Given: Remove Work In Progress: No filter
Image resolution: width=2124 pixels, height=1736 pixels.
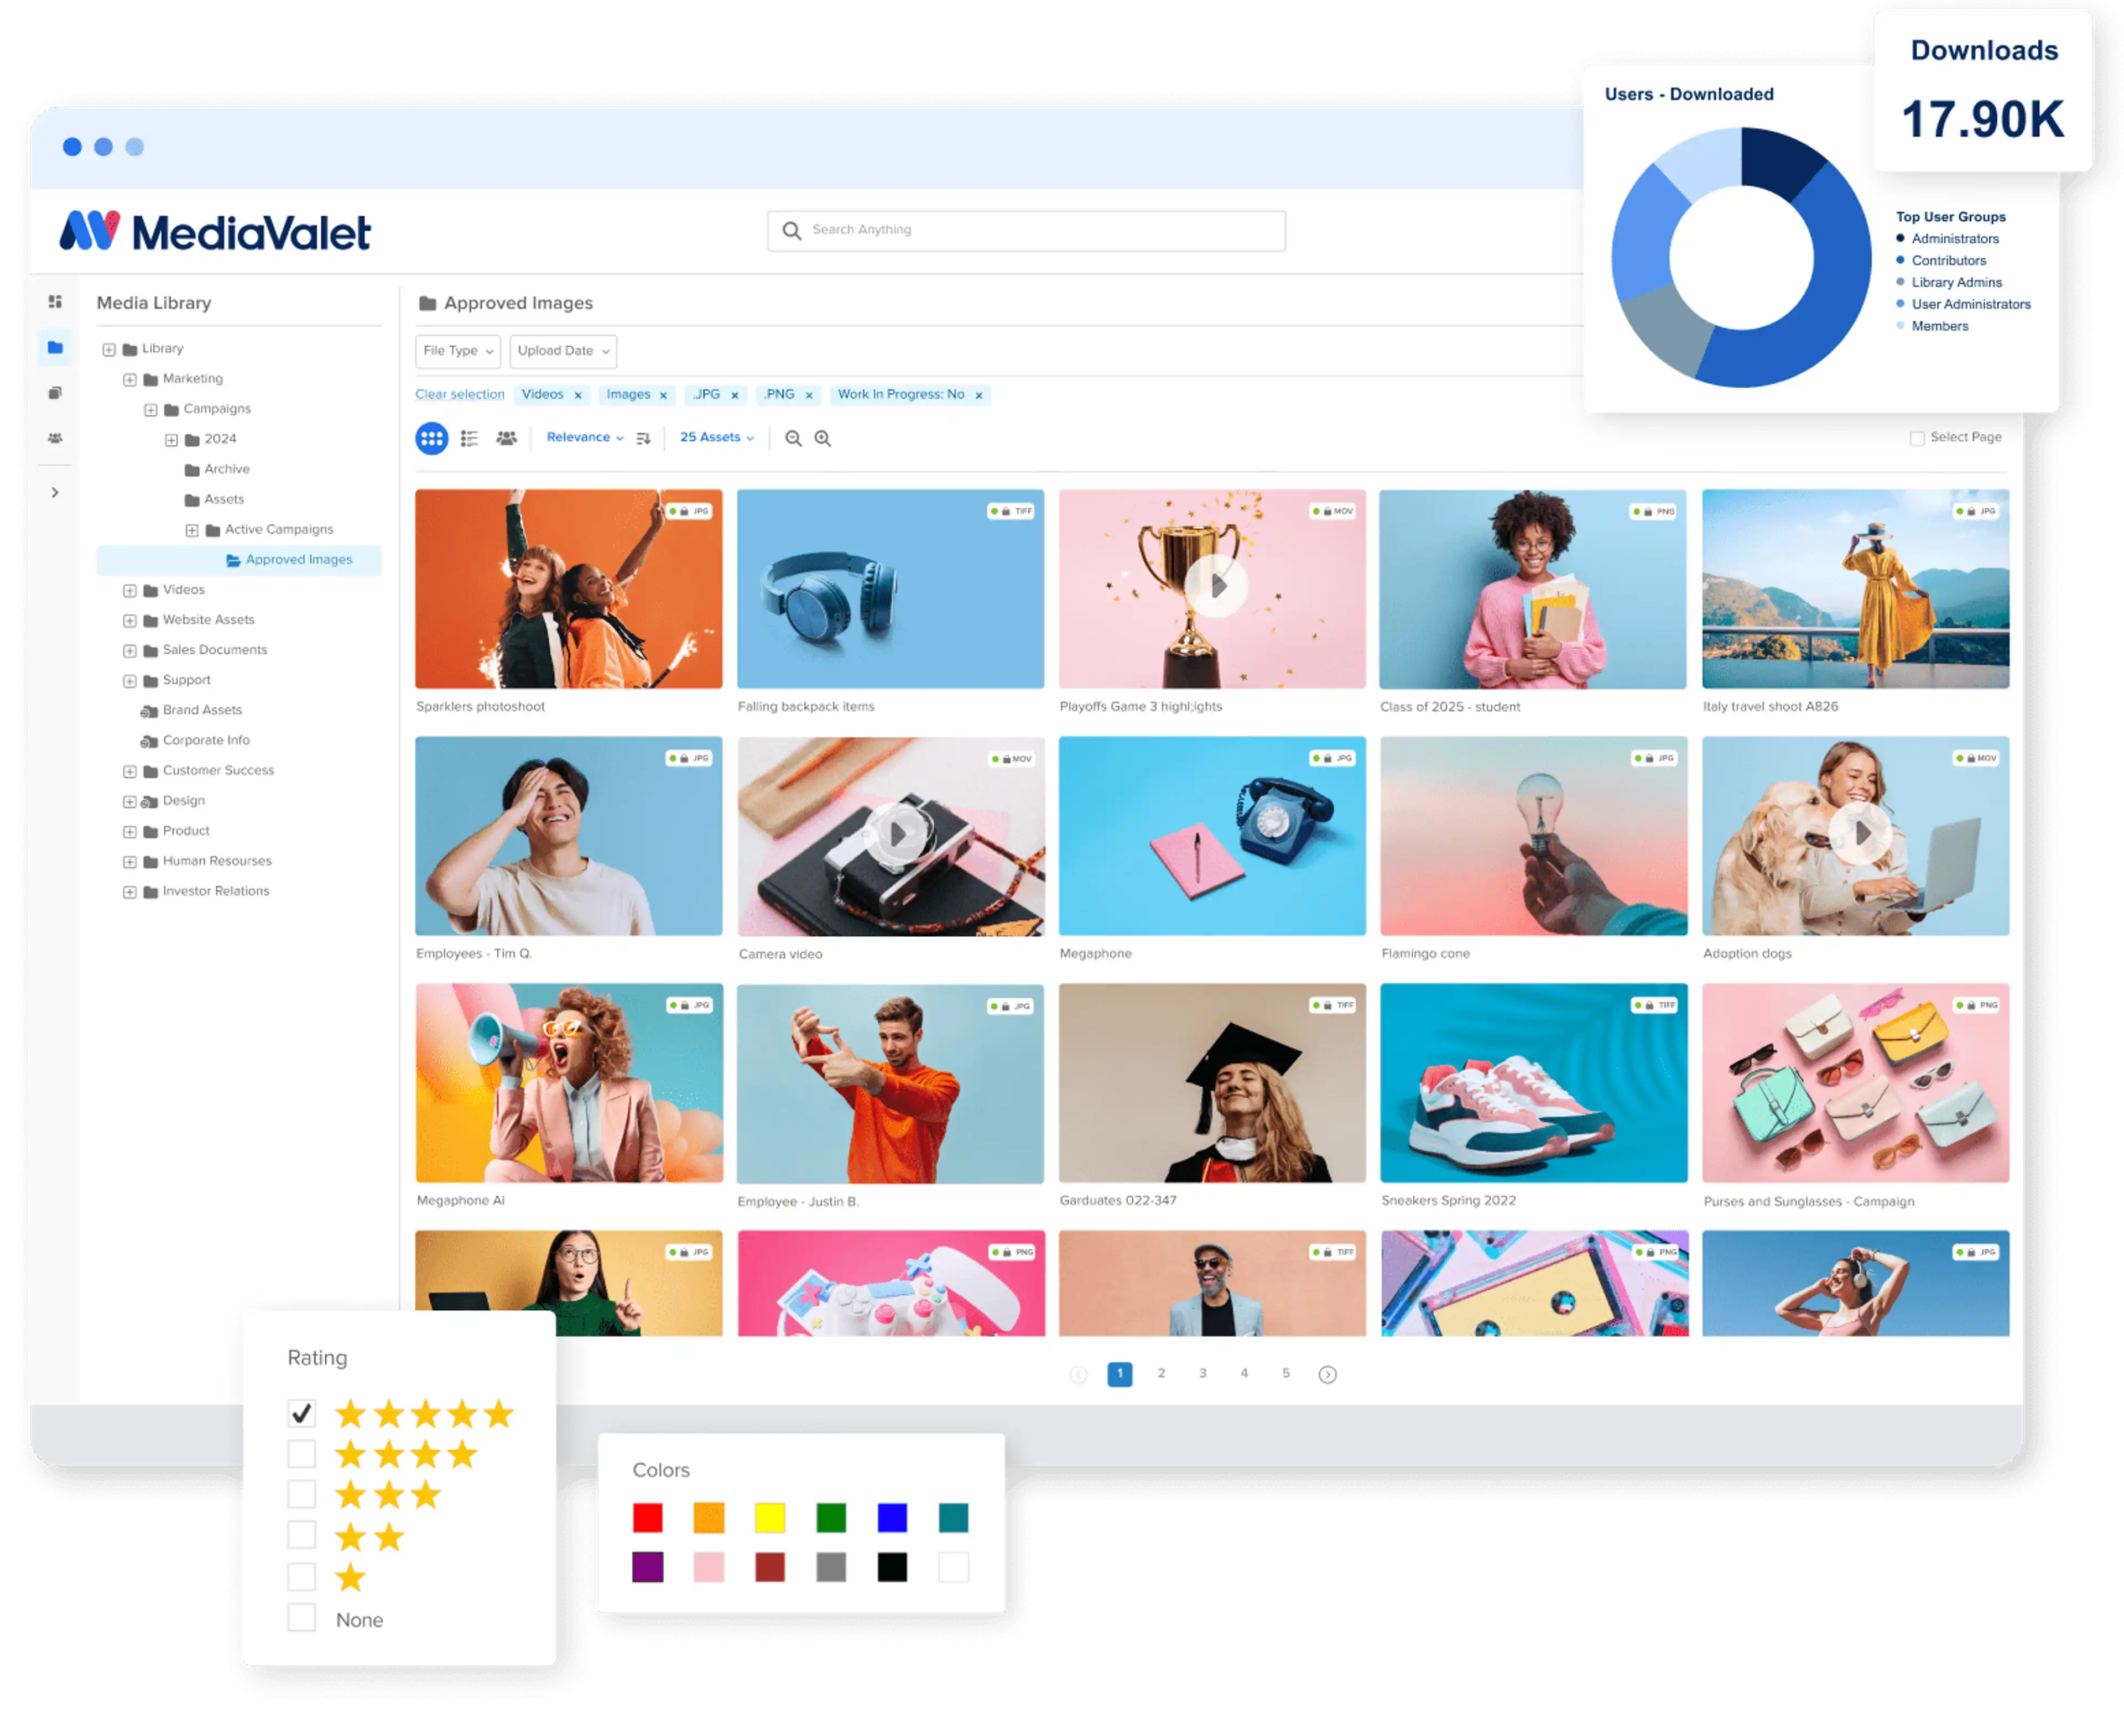Looking at the screenshot, I should [979, 395].
